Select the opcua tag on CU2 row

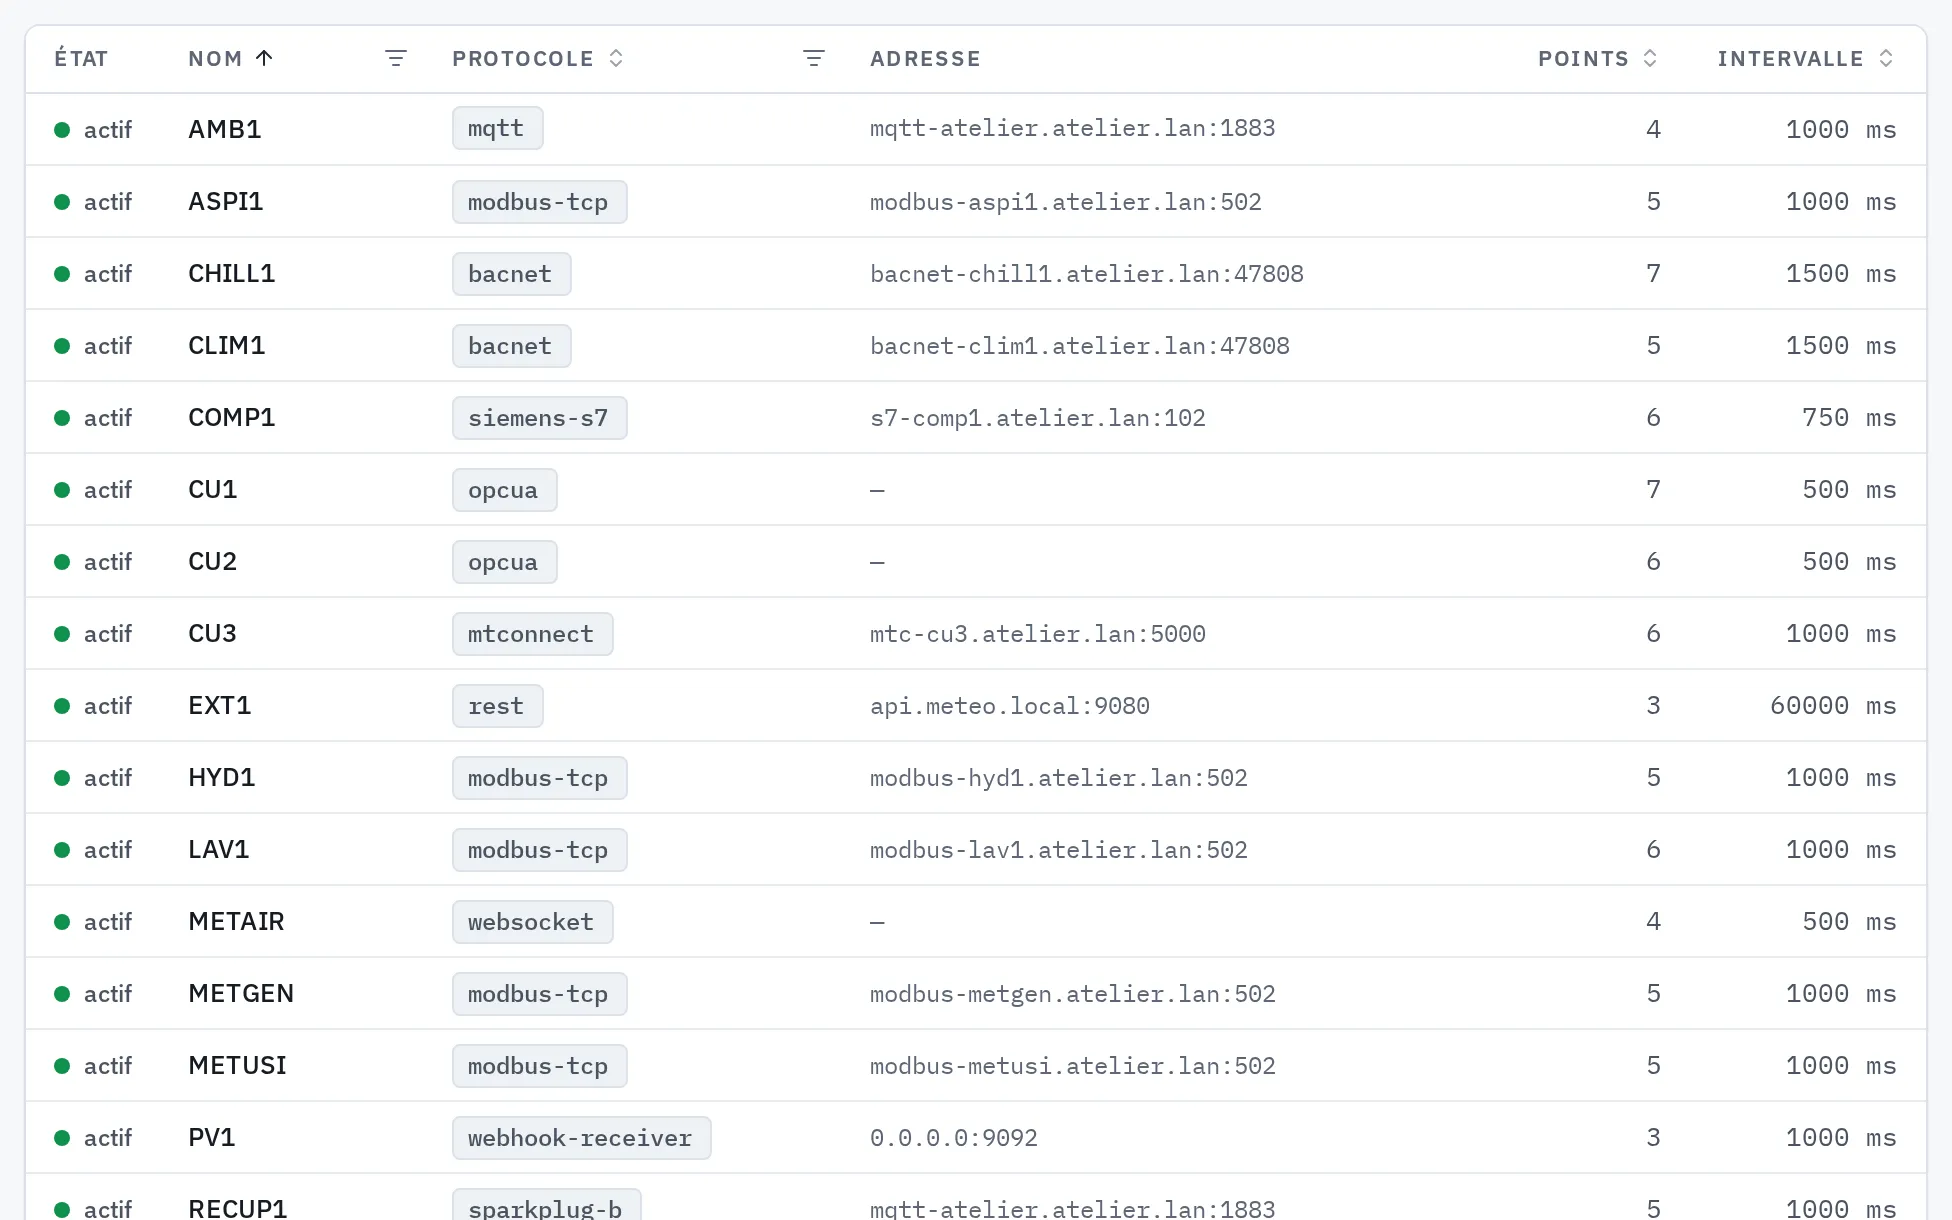tap(504, 562)
